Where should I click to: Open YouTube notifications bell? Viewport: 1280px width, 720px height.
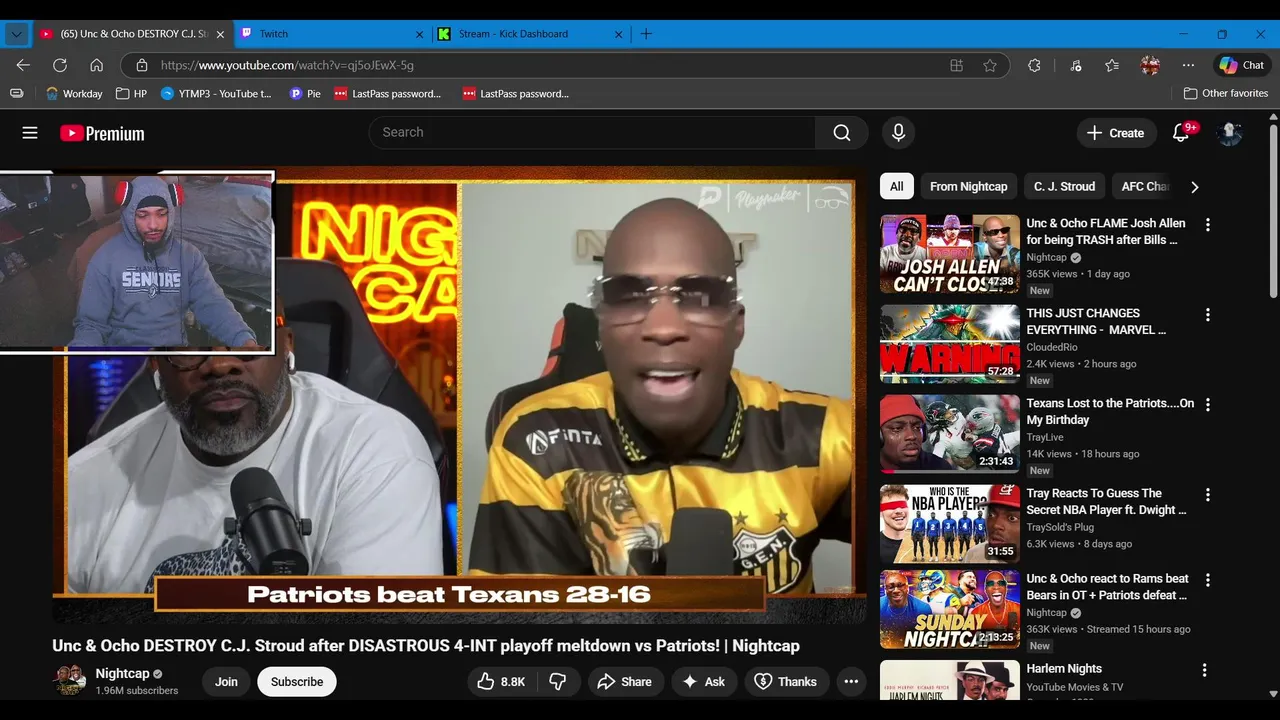click(x=1181, y=133)
